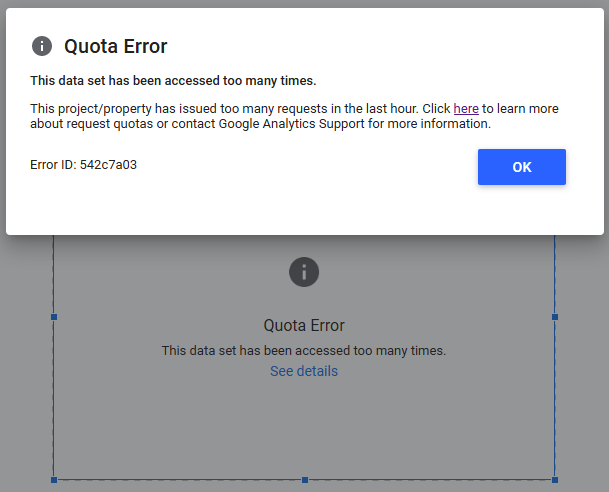
Task: Click the paragraph mentioning Google Analytics Support
Action: click(x=294, y=116)
